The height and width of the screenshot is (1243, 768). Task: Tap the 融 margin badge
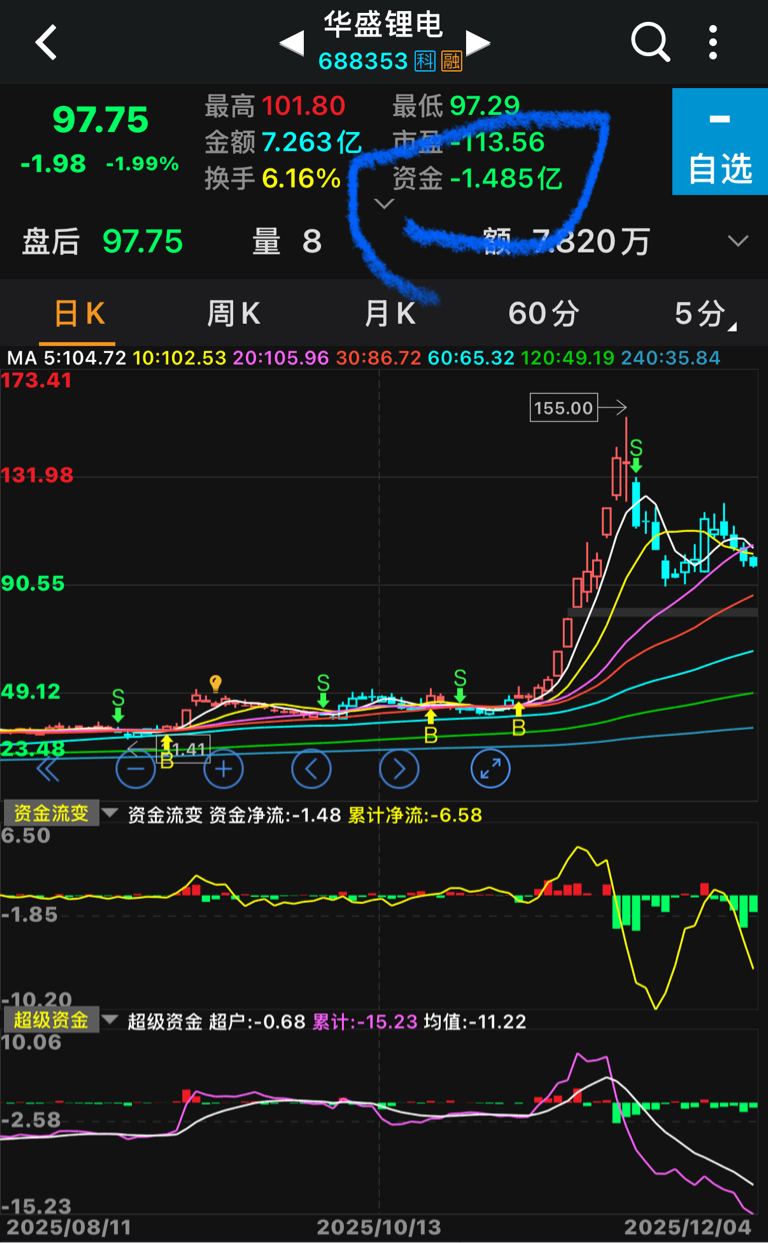click(451, 61)
